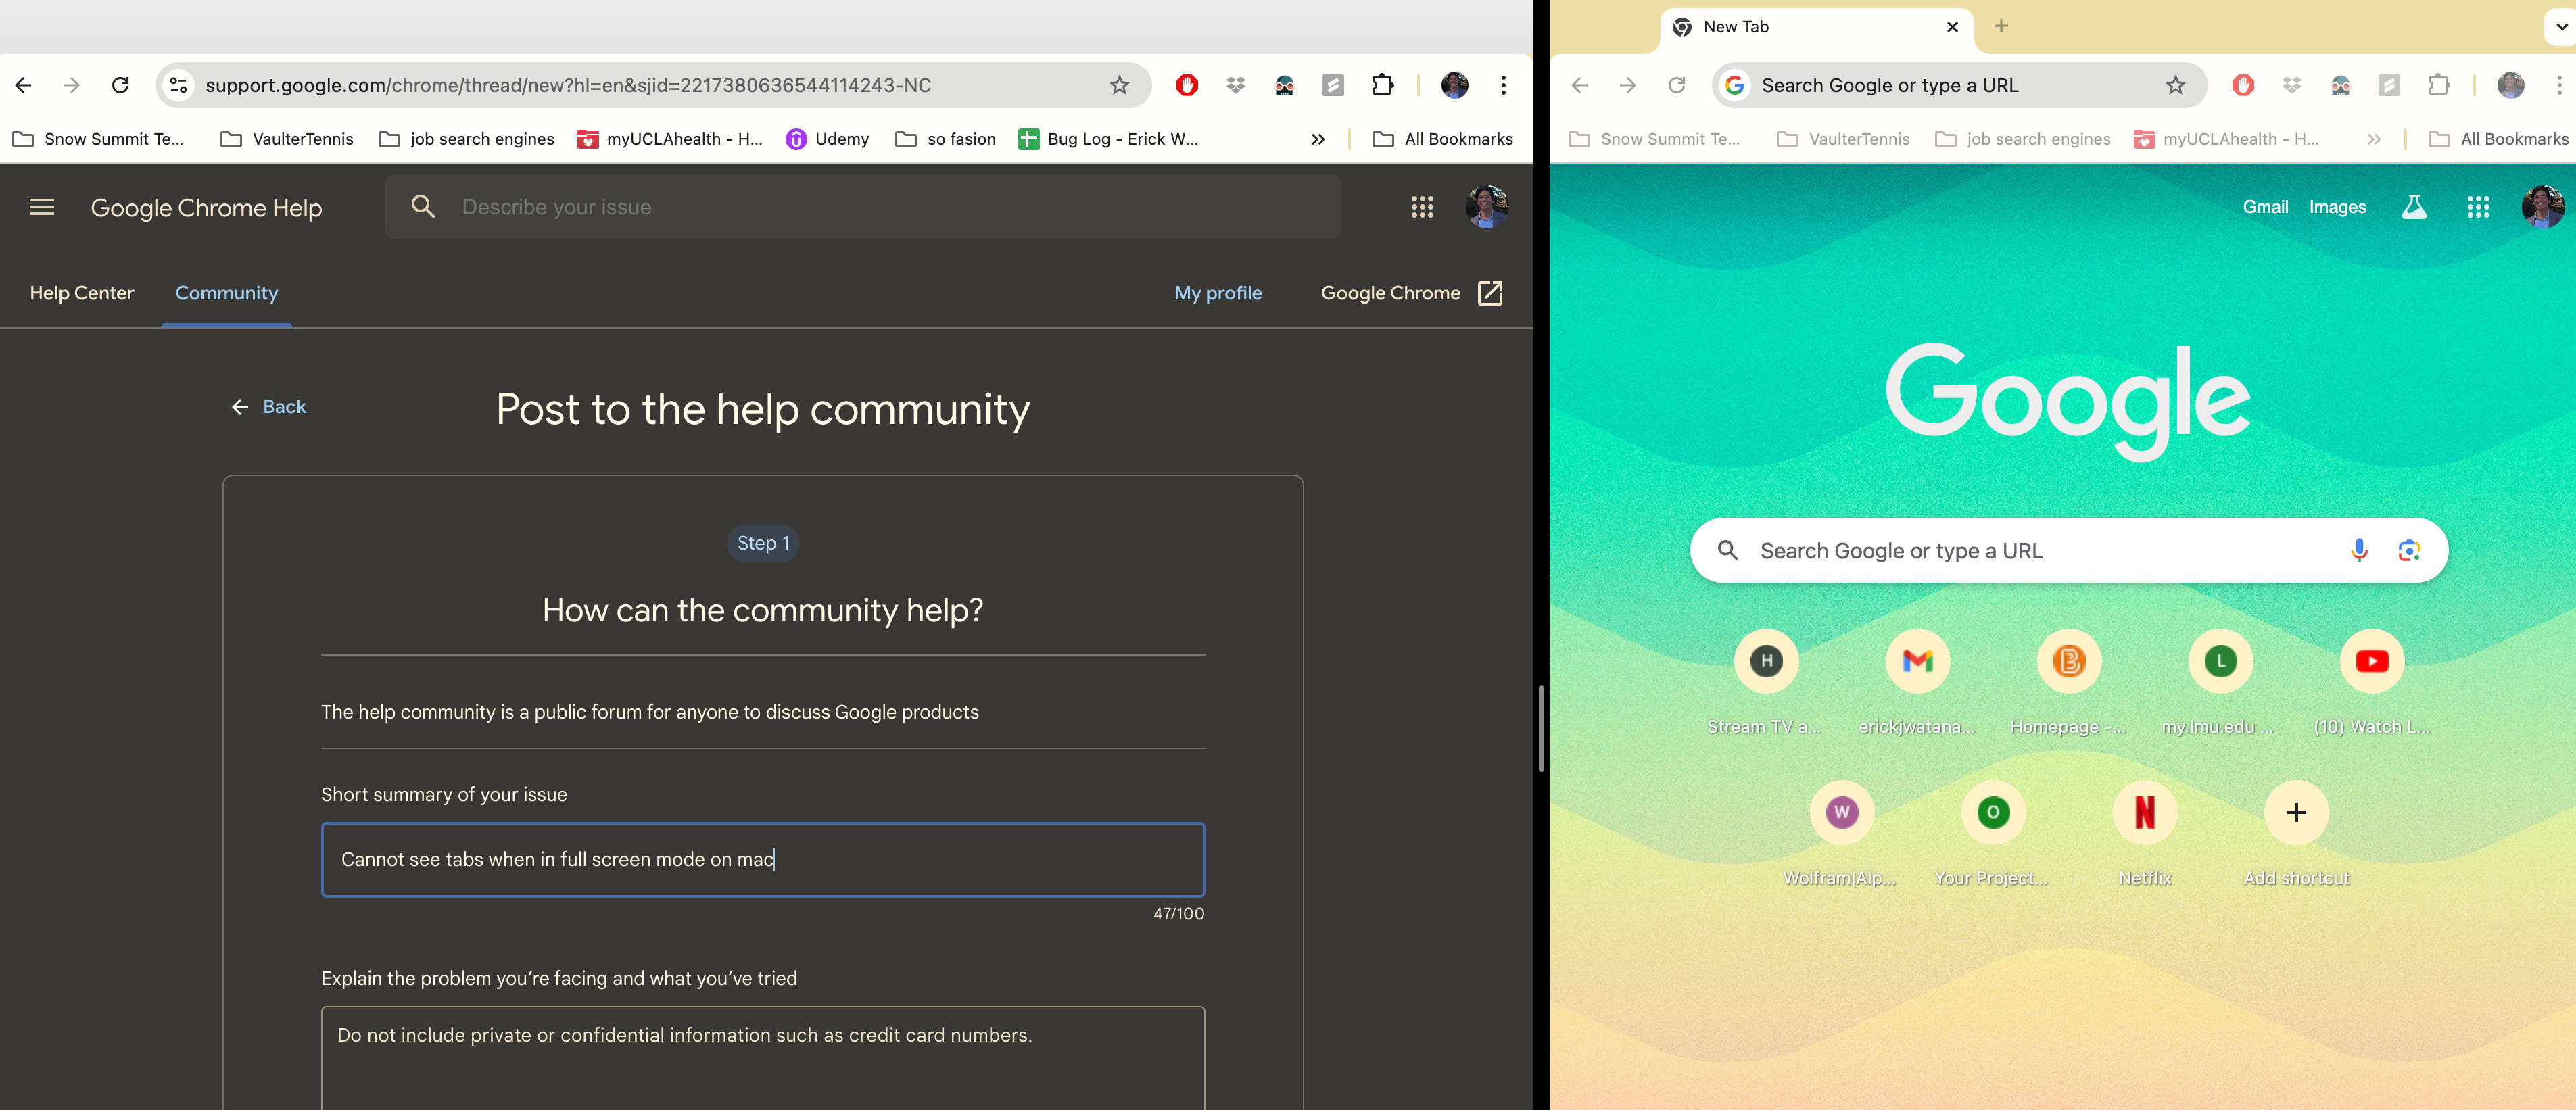Click the Dropbox extension icon in left toolbar

(x=1236, y=85)
